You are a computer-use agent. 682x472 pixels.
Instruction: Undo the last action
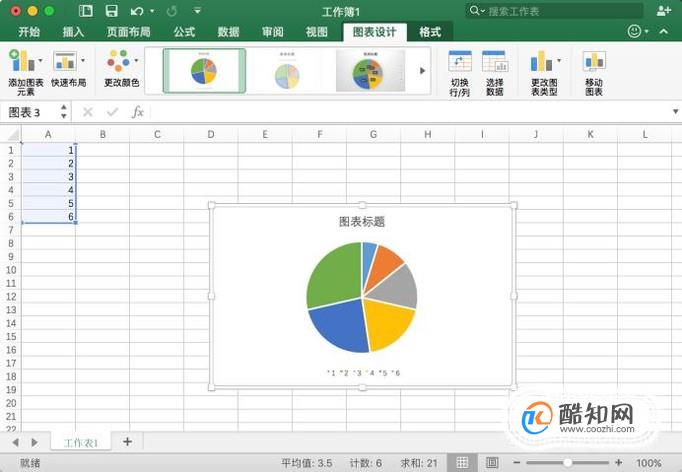(137, 11)
